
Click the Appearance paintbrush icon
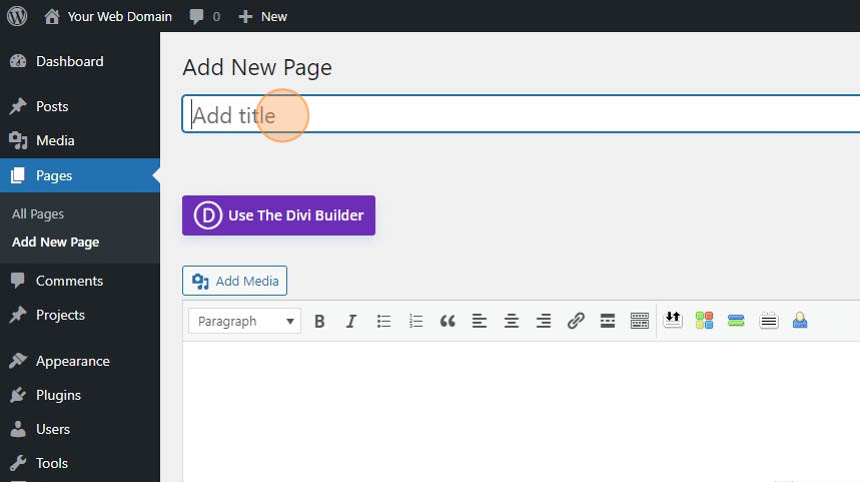[18, 360]
